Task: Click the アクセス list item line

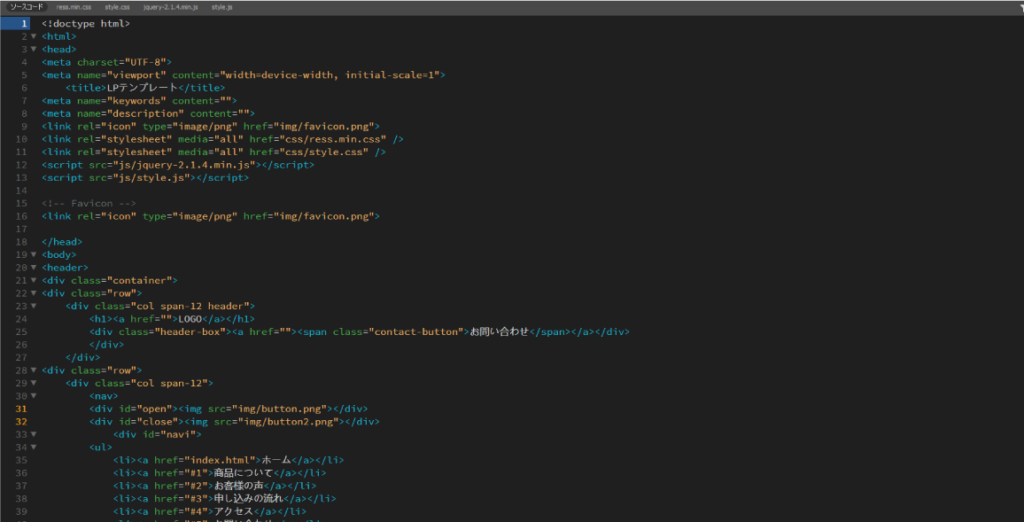Action: tap(209, 511)
